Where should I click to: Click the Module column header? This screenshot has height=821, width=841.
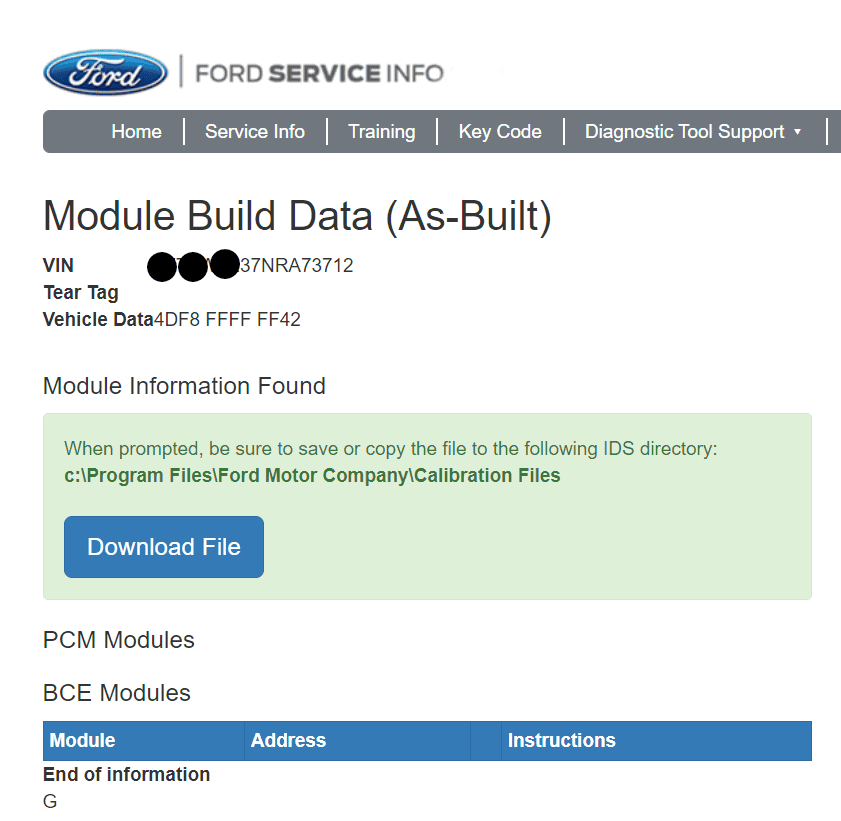click(83, 741)
